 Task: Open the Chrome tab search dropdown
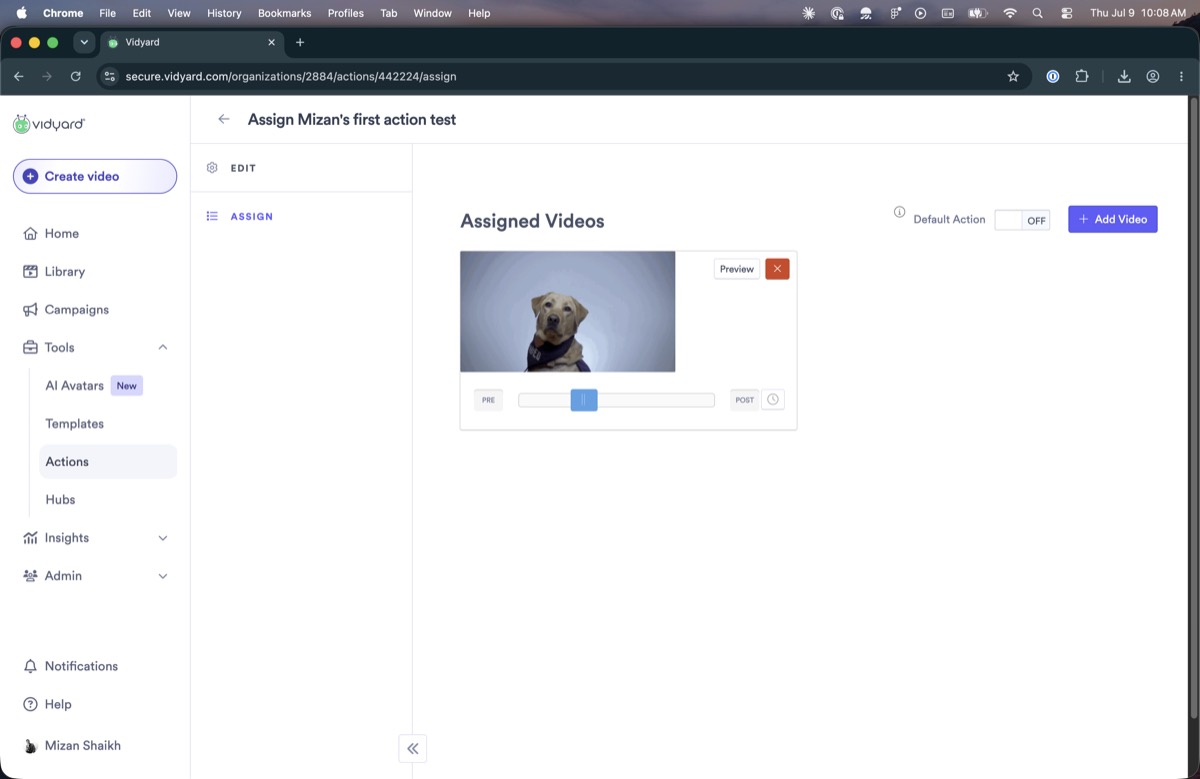coord(84,42)
